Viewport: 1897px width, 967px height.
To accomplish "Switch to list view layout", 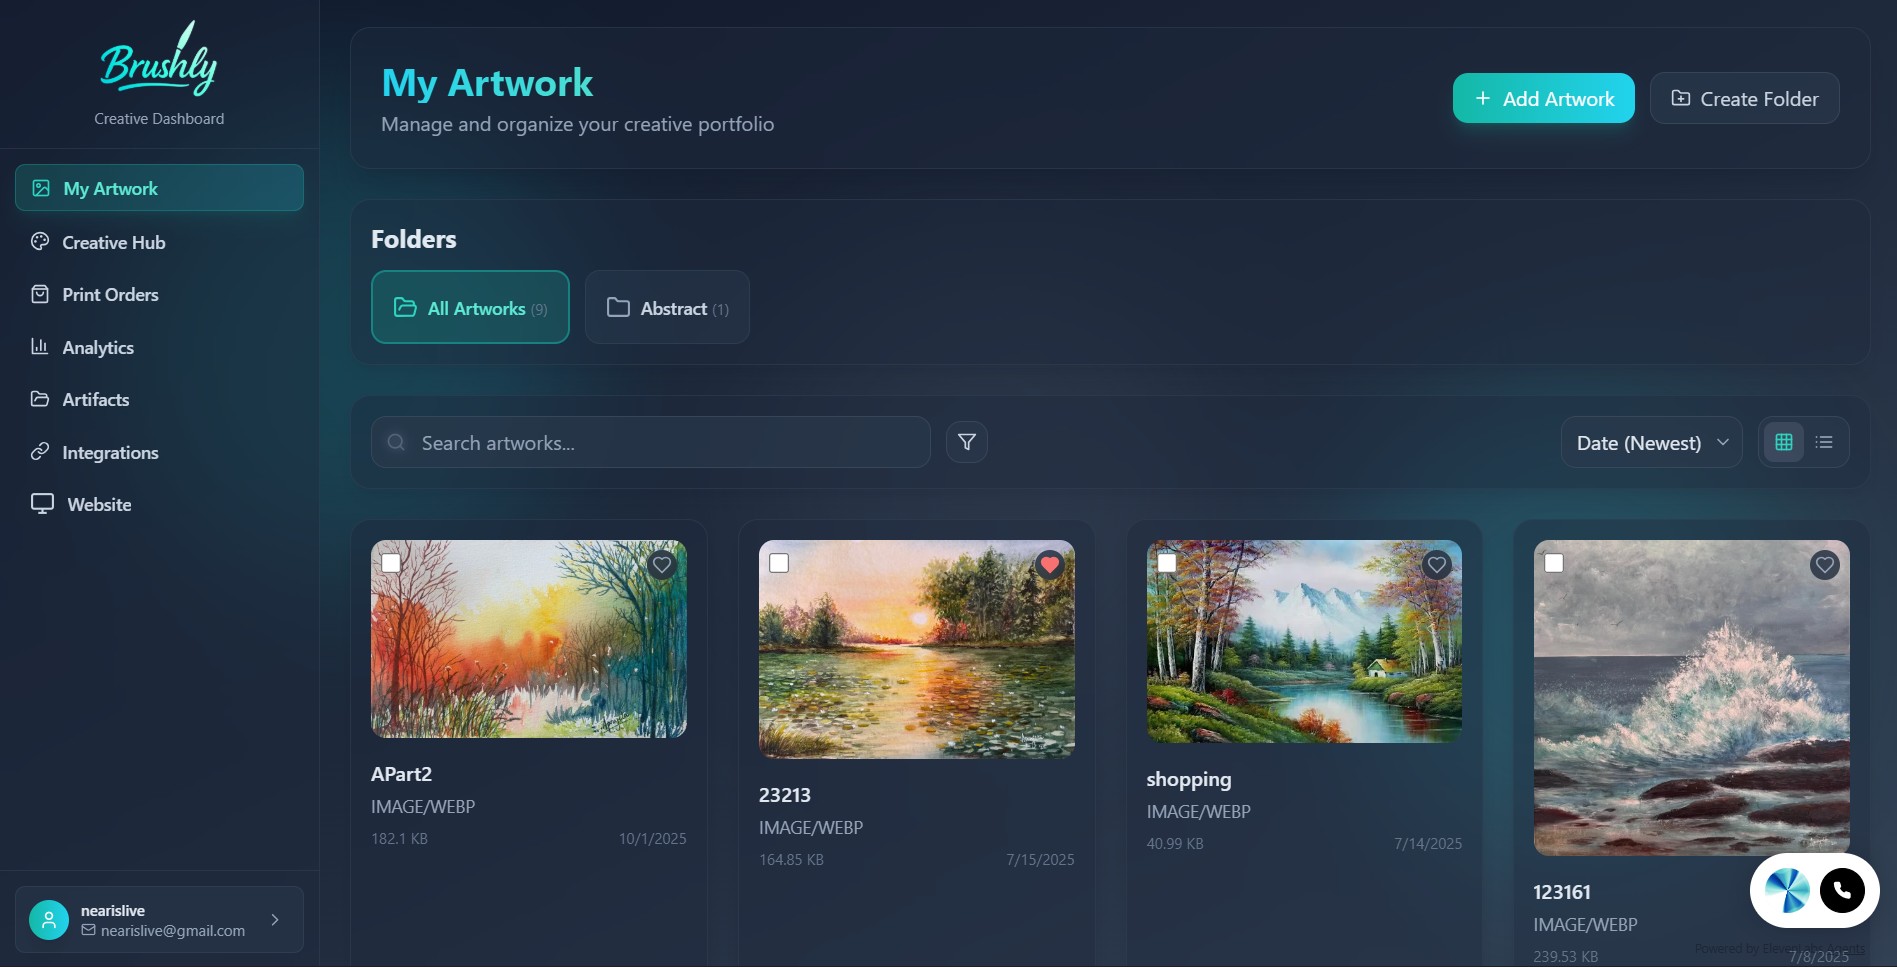I will pyautogui.click(x=1823, y=441).
